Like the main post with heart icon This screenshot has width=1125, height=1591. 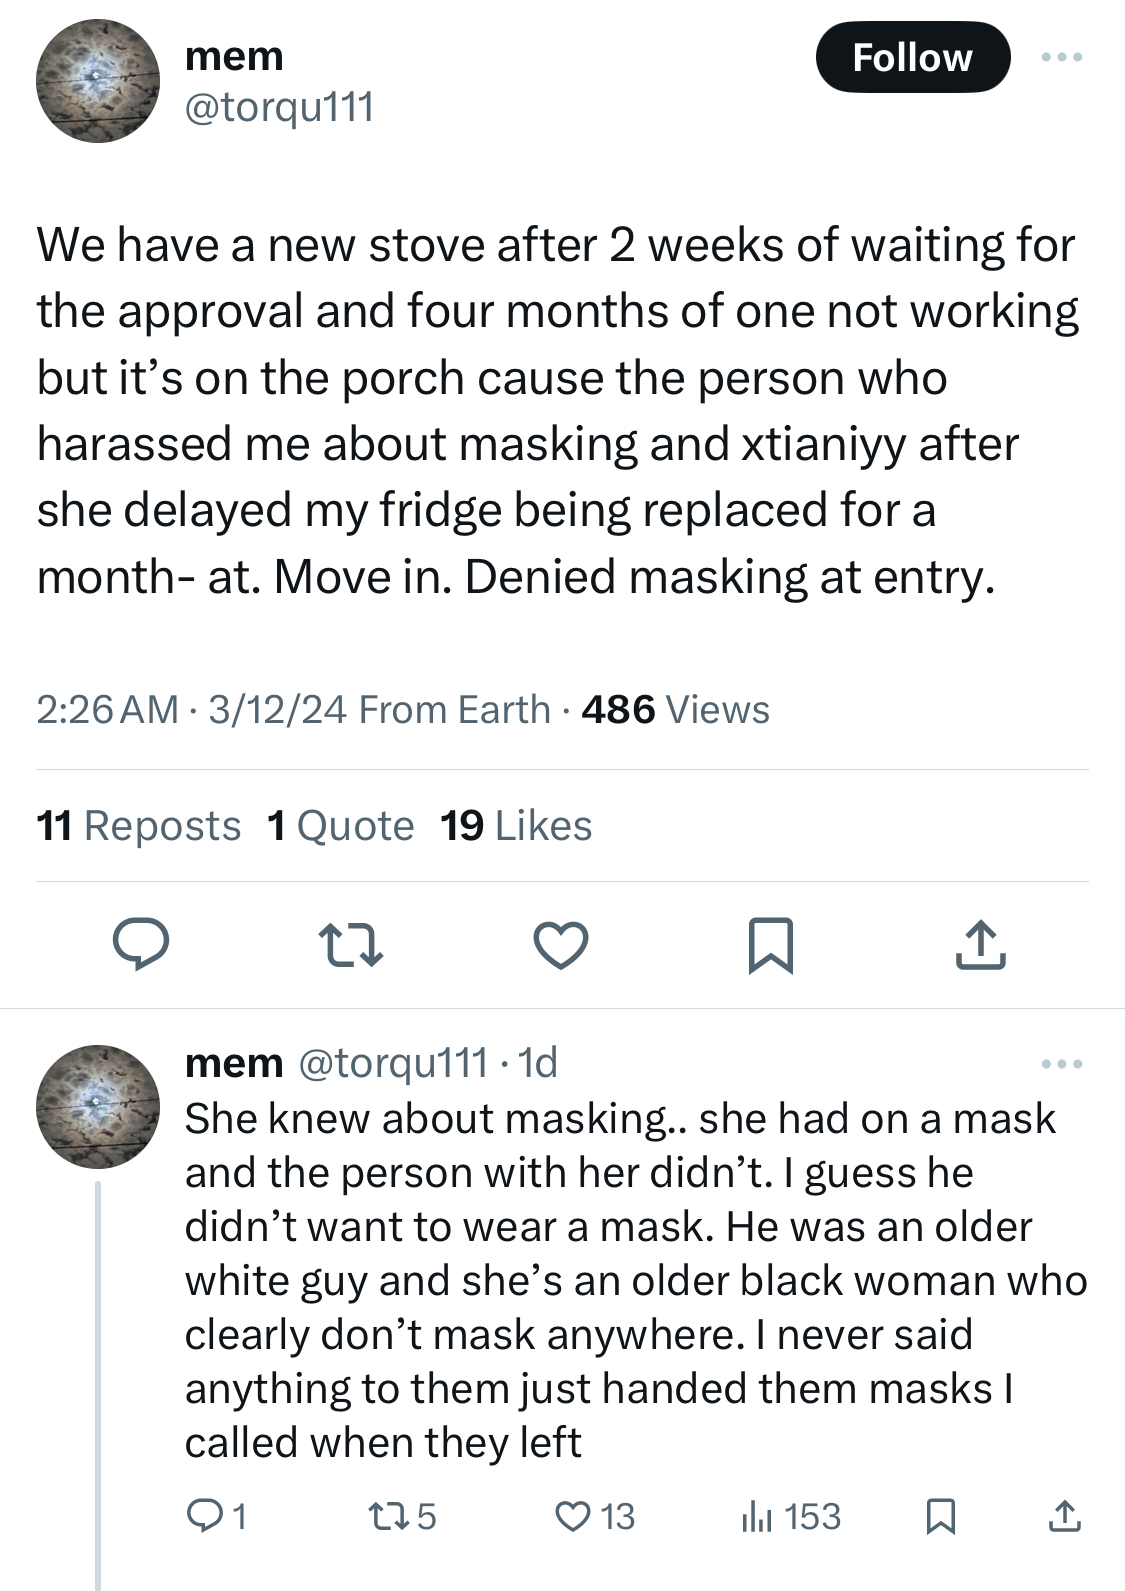[560, 945]
